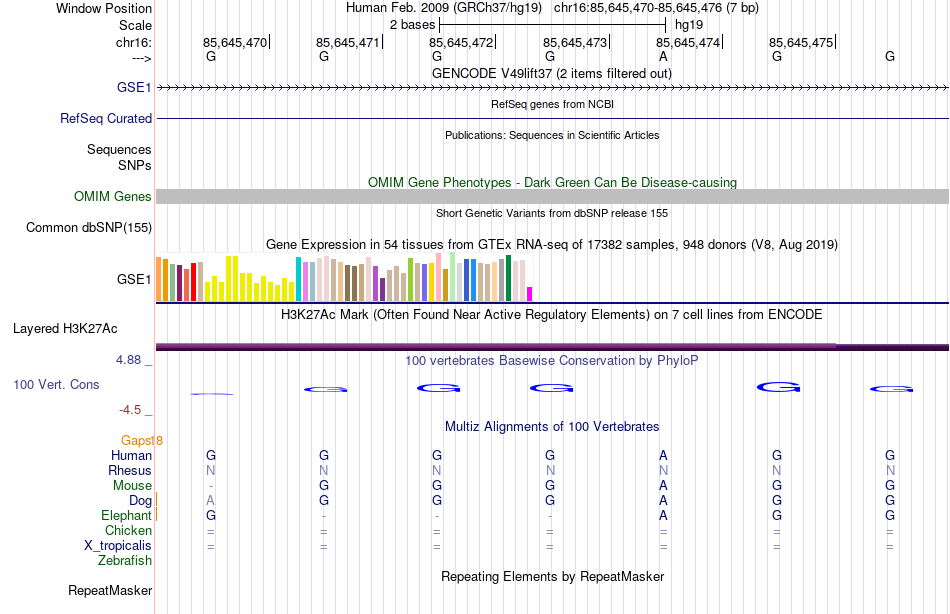Select the OMIM Genes track label
950x614 pixels.
click(x=112, y=196)
